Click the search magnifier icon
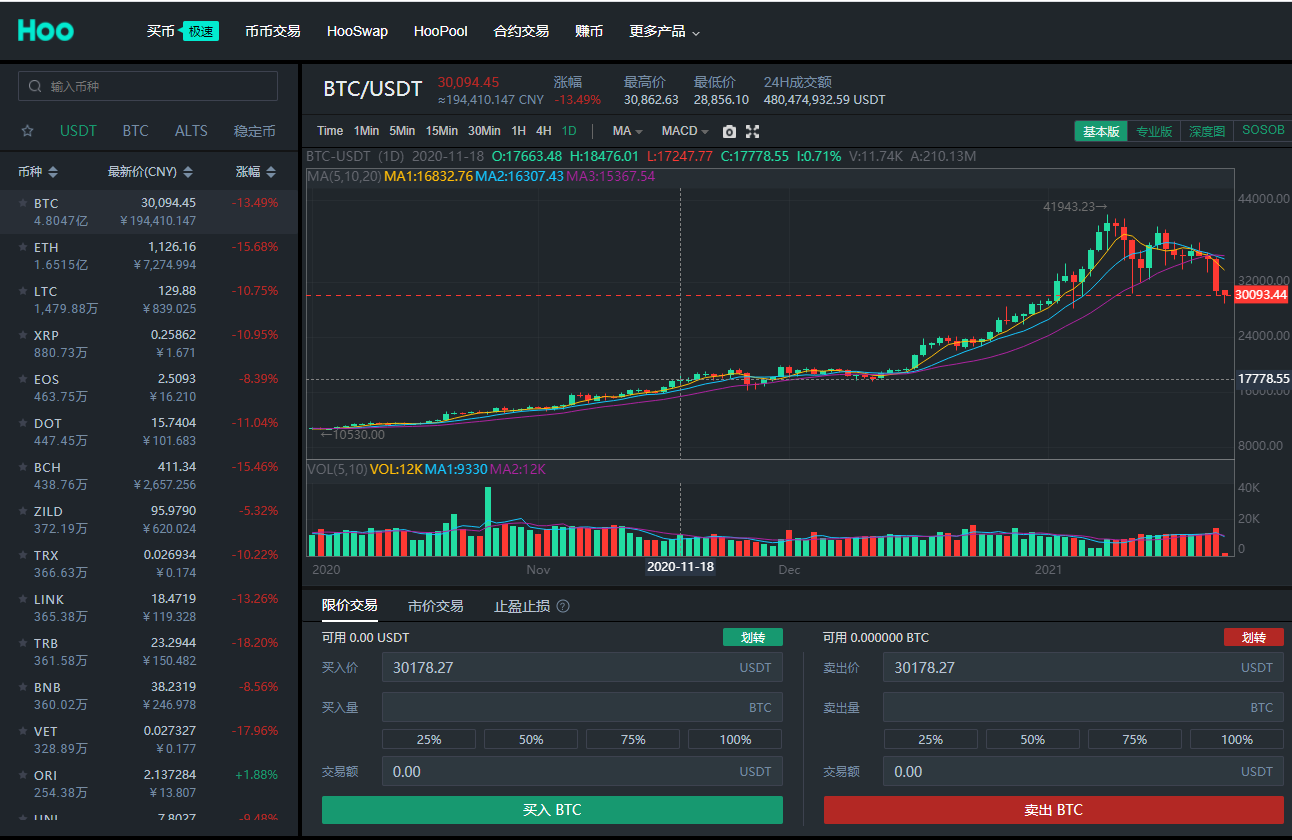 coord(36,87)
